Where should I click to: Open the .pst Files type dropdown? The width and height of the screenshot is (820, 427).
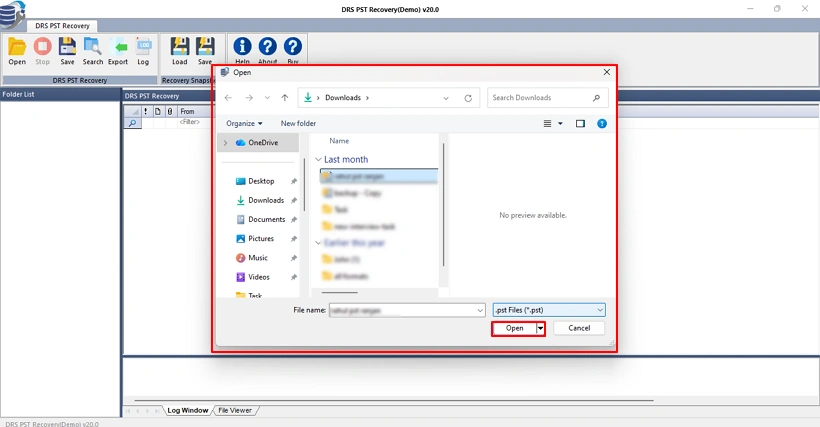[x=600, y=310]
